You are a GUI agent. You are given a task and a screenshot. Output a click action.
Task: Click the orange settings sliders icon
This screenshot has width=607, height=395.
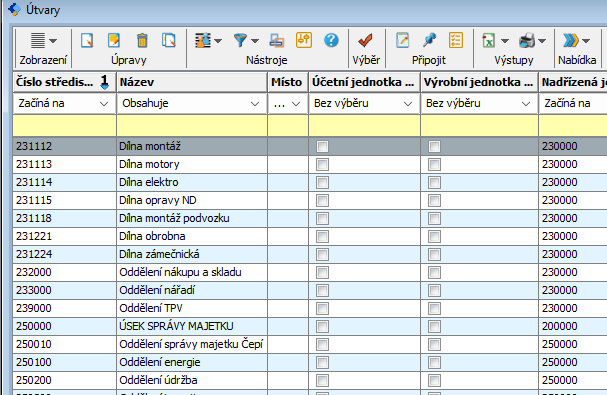click(304, 40)
